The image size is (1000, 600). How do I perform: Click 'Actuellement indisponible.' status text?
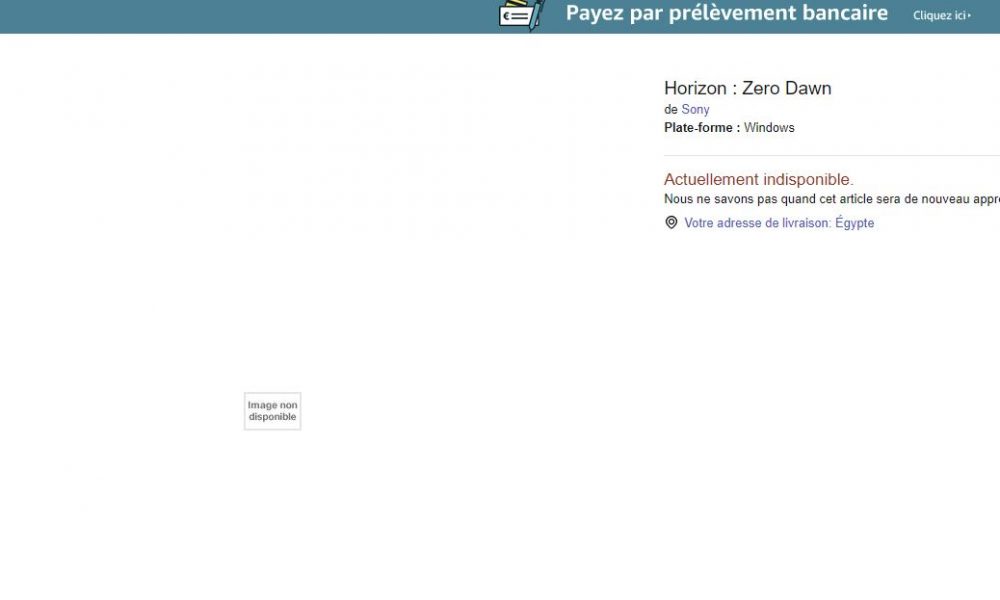pos(758,179)
